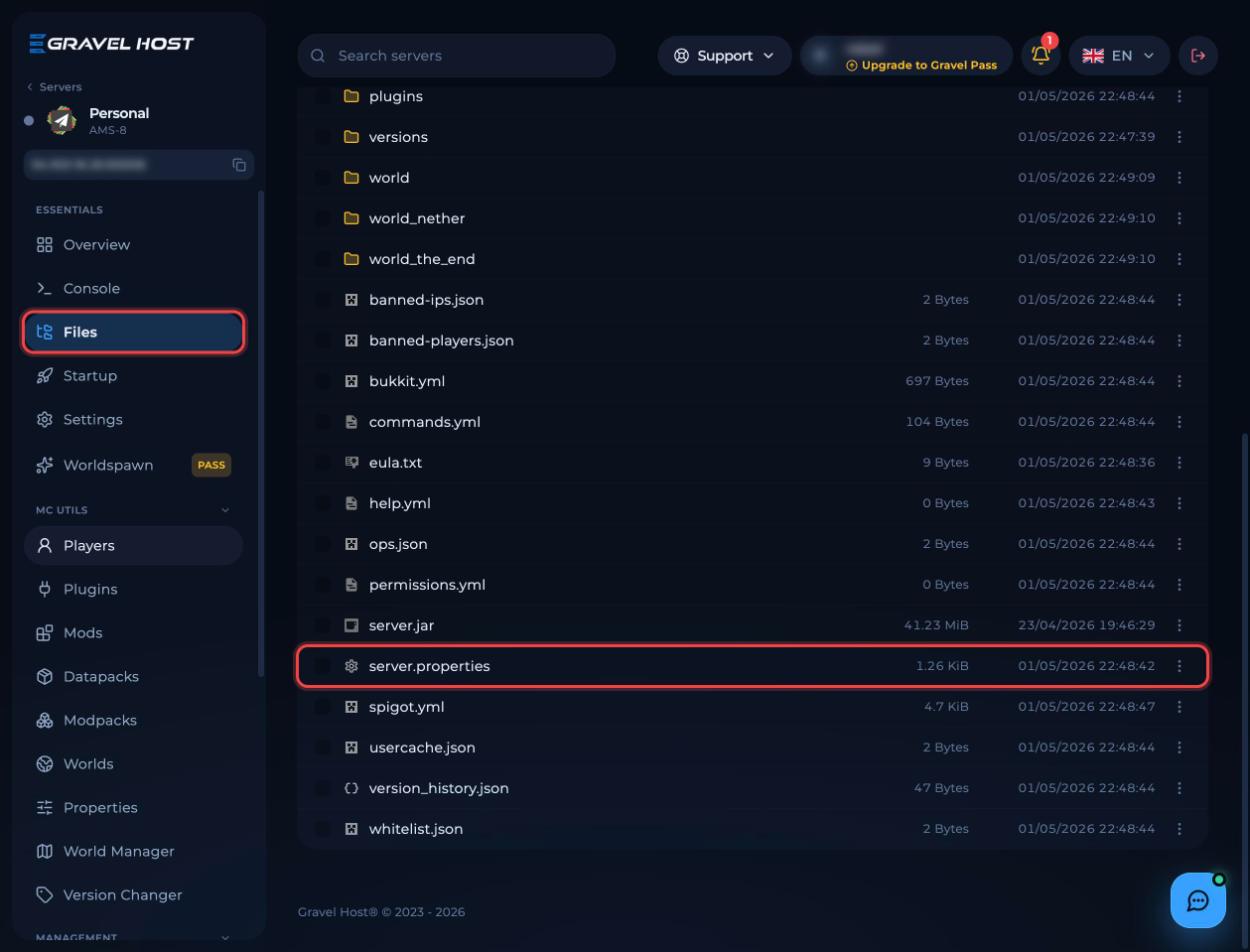This screenshot has height=952, width=1250.
Task: Collapse the MC UTILS section
Action: point(225,510)
